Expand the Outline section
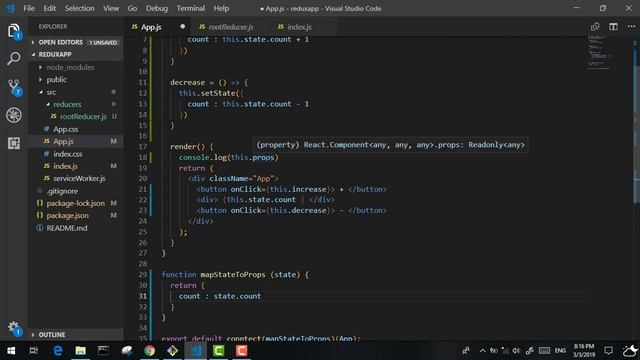Viewport: 640px width, 360px height. coord(76,335)
